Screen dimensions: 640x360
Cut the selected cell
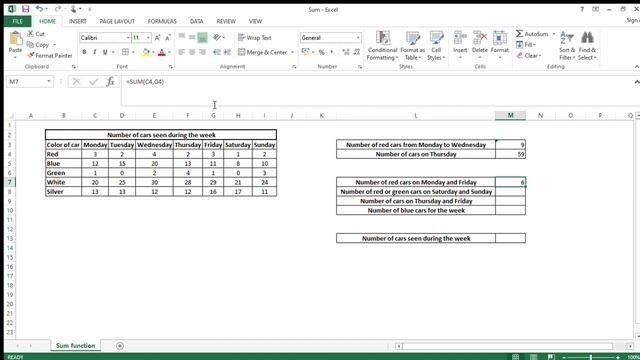[x=36, y=34]
